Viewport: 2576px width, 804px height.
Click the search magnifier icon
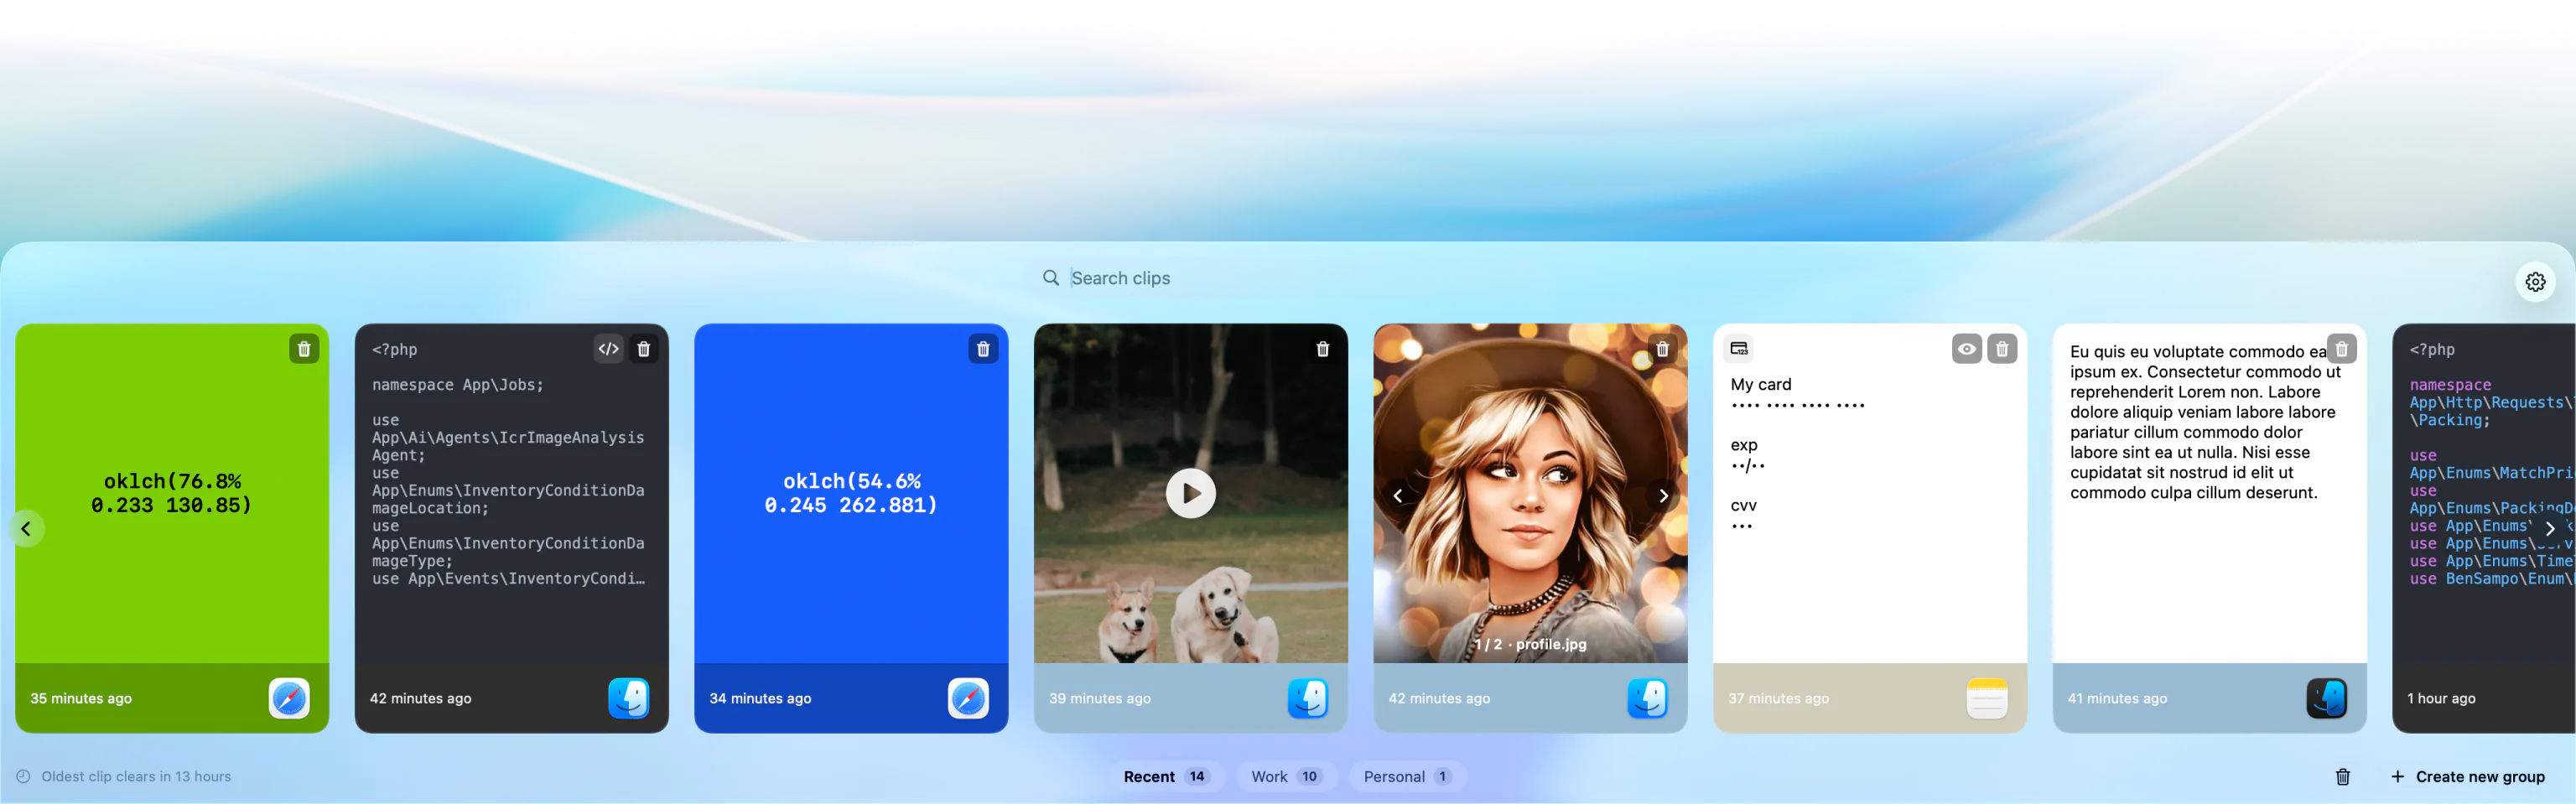click(1051, 278)
